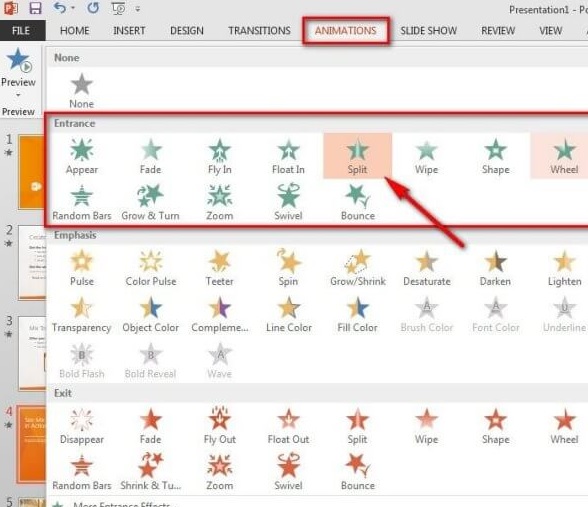
Task: Select the Grow/Shrink emphasis effect
Action: [358, 267]
